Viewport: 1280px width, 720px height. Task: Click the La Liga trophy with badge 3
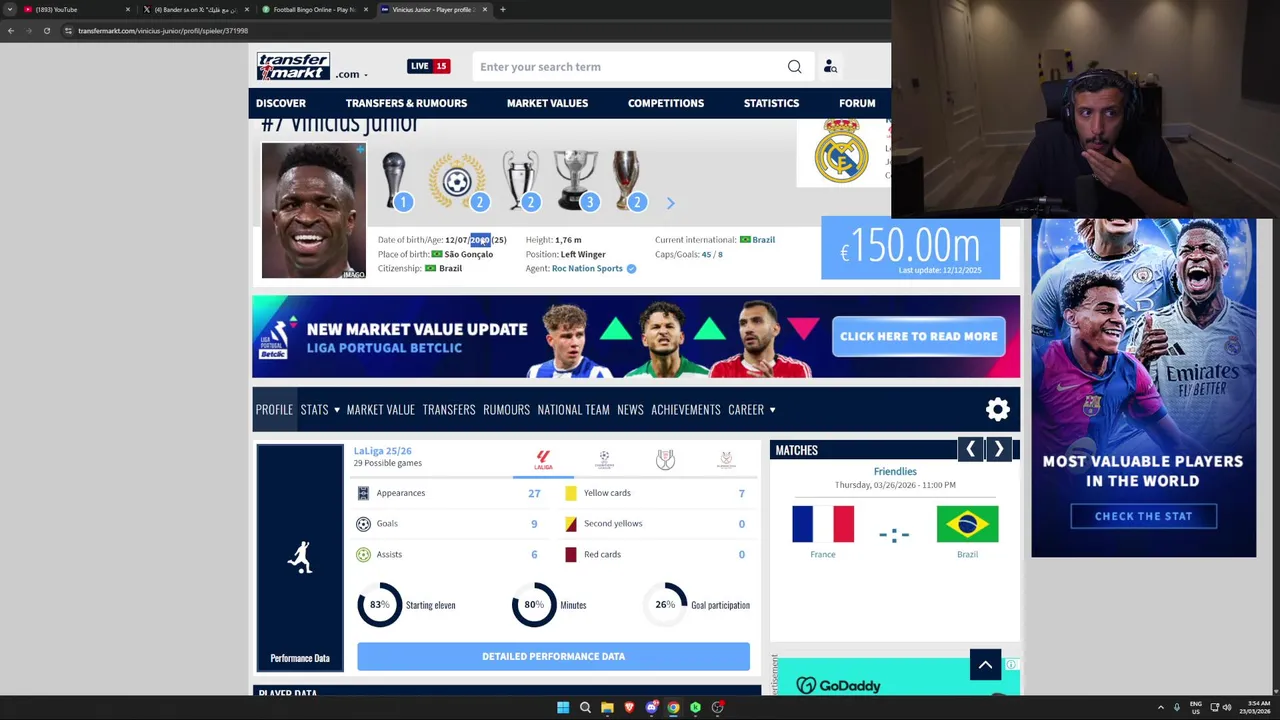tap(576, 180)
